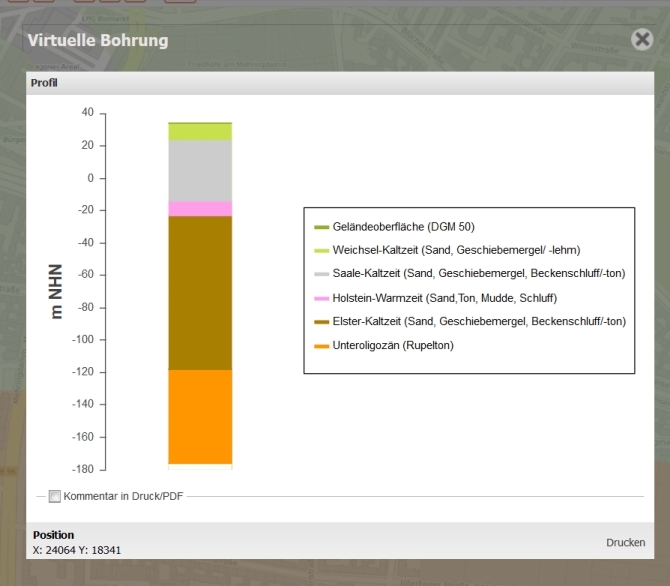The image size is (670, 586).
Task: Select the Unteroligozän (Rupelton) legend marker
Action: coord(321,346)
